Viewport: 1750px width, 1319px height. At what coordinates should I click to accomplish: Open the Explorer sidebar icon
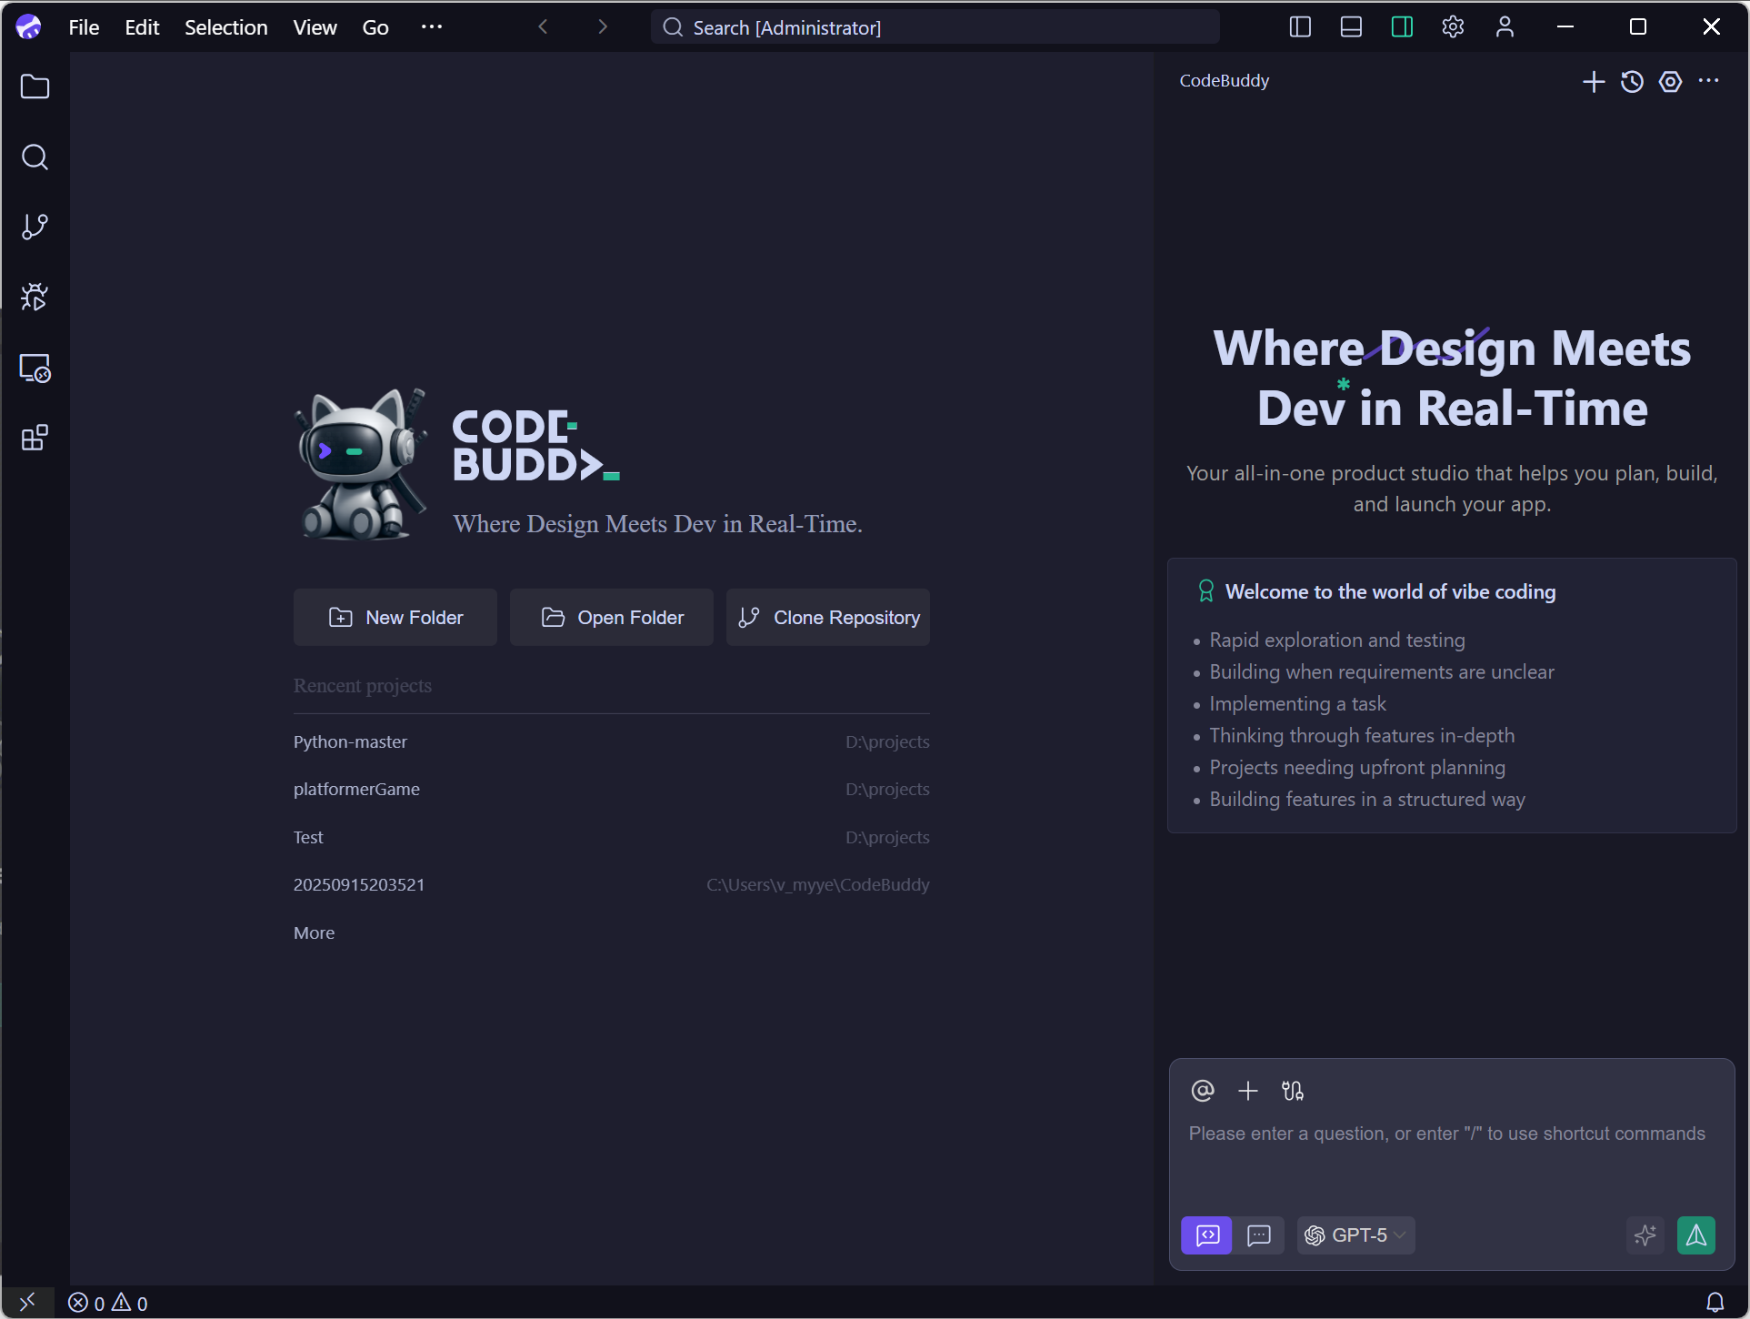[34, 87]
